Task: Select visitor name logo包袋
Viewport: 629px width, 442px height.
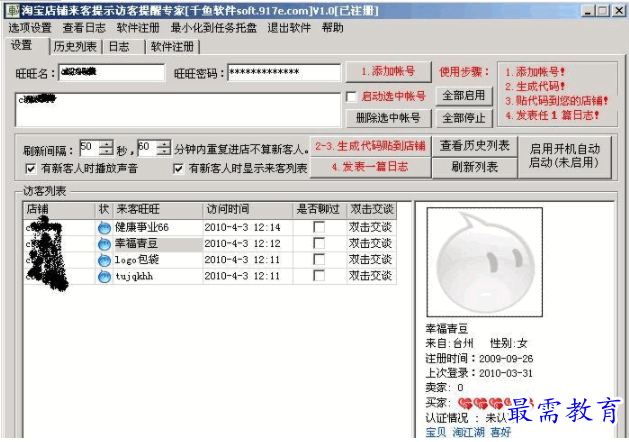Action: (137, 260)
